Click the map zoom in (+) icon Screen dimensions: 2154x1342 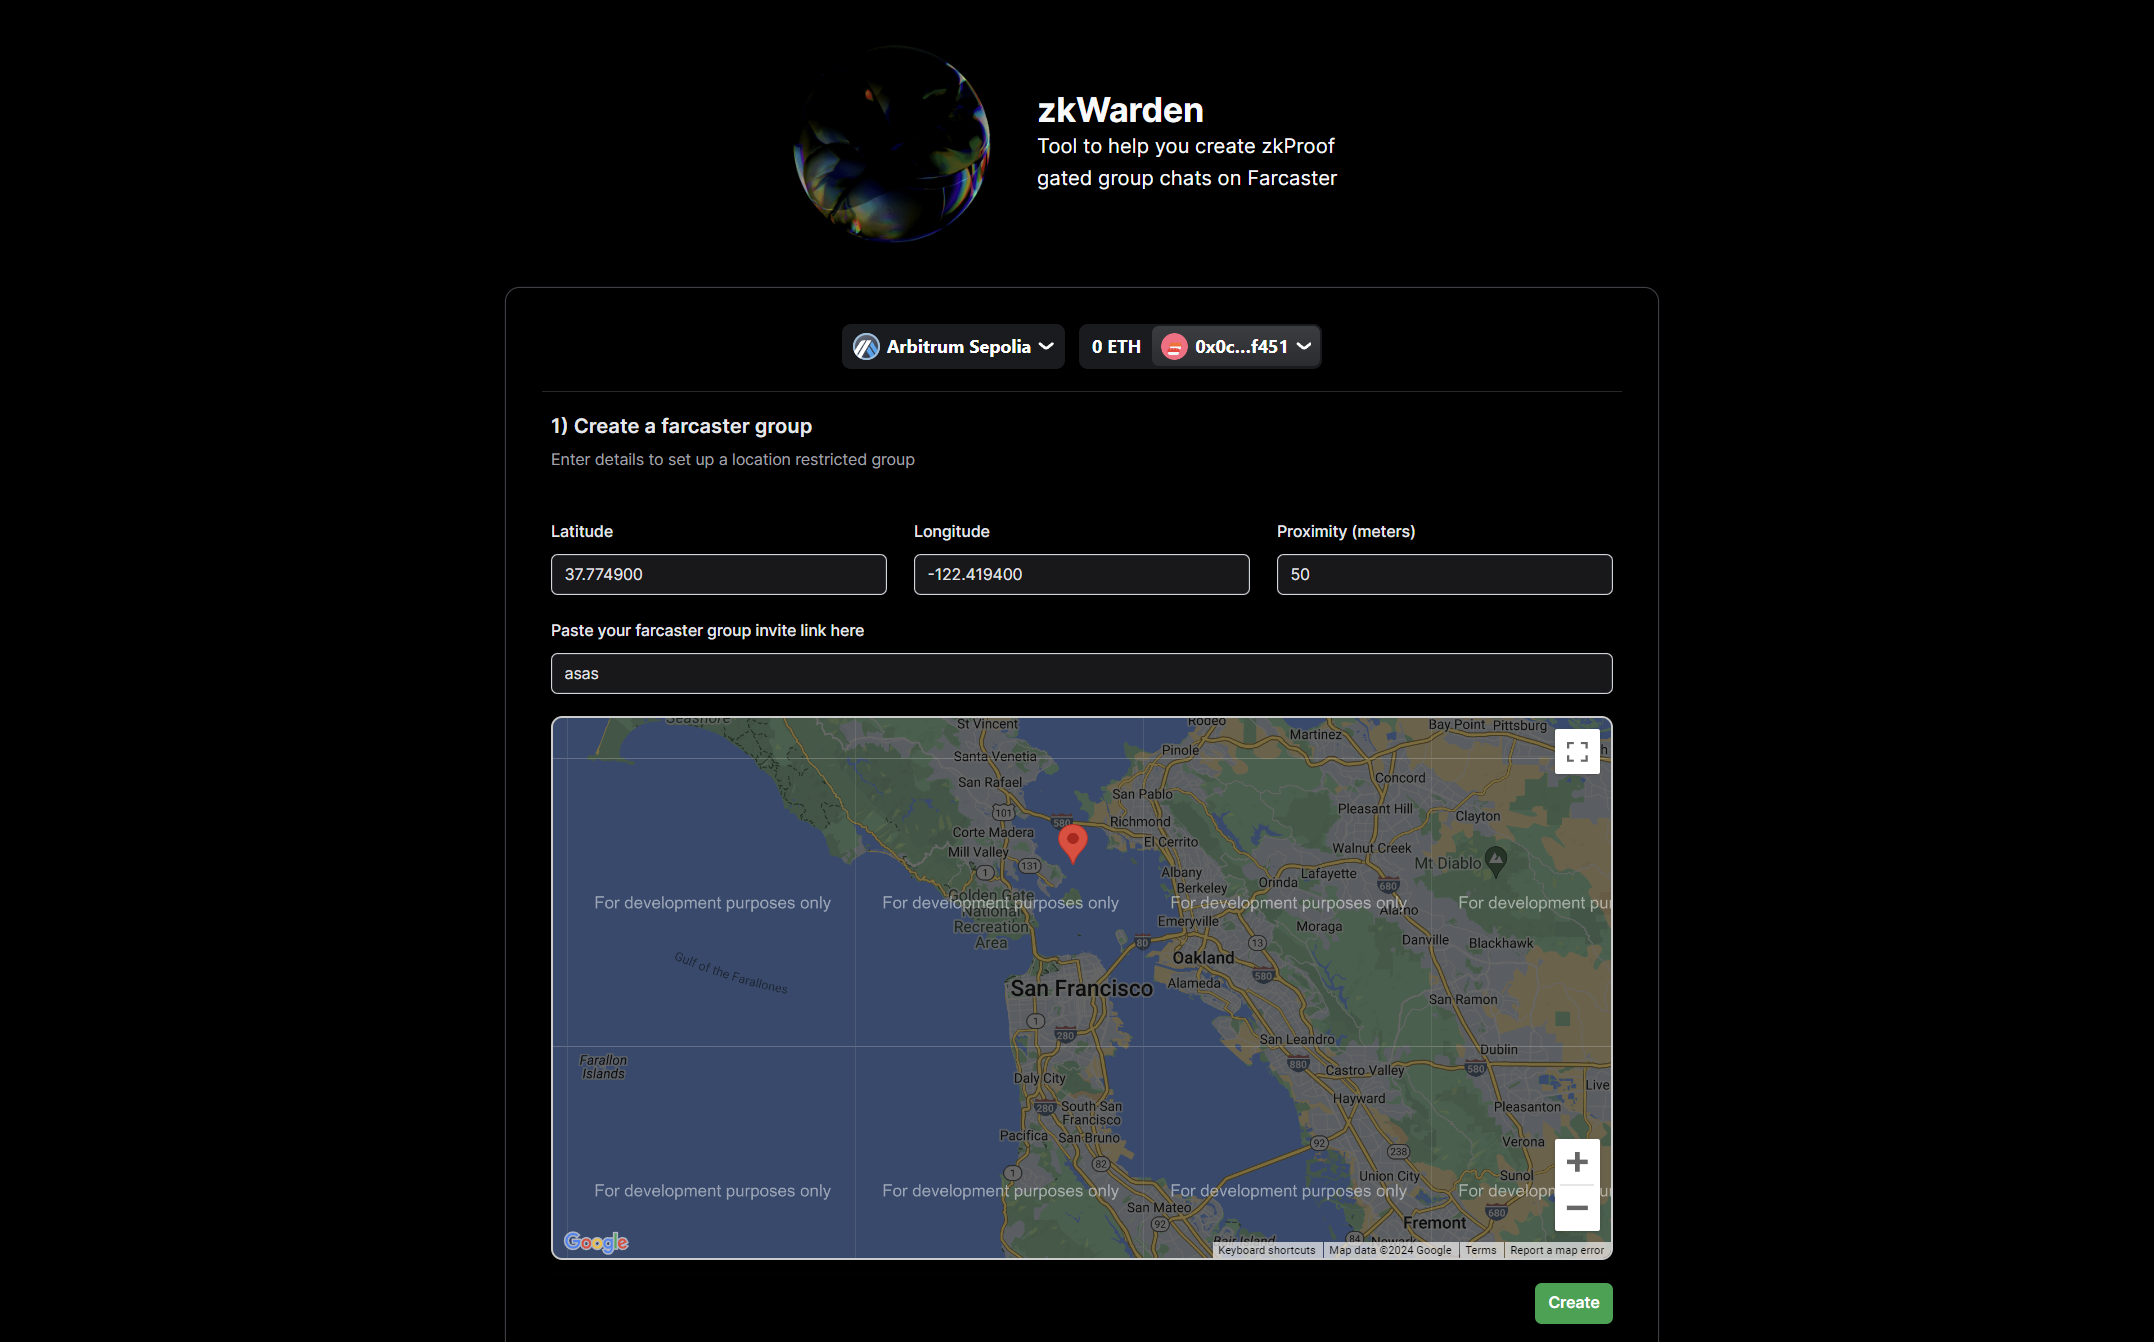coord(1576,1163)
